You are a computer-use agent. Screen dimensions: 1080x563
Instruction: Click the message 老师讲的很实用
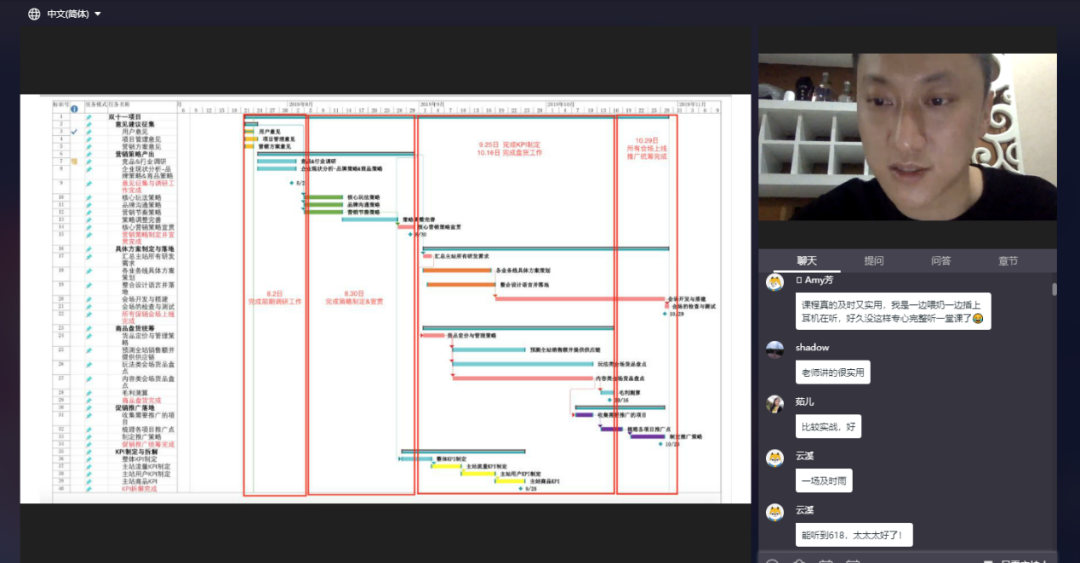(x=833, y=372)
